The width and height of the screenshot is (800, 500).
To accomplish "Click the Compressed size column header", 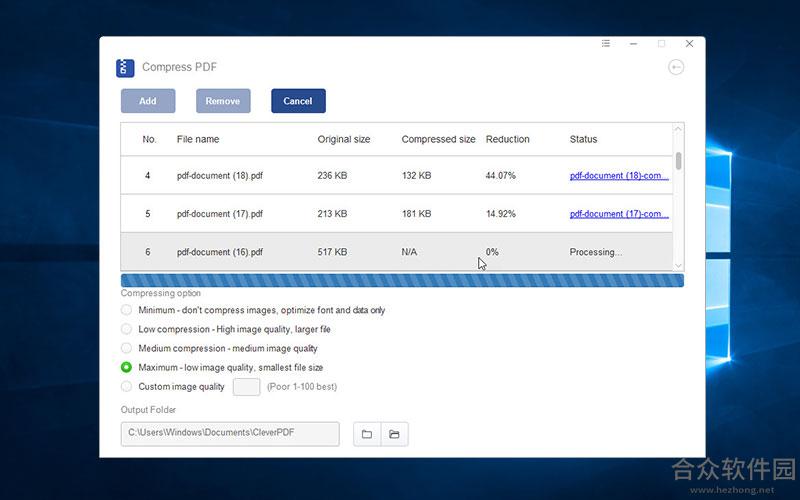I will [438, 139].
